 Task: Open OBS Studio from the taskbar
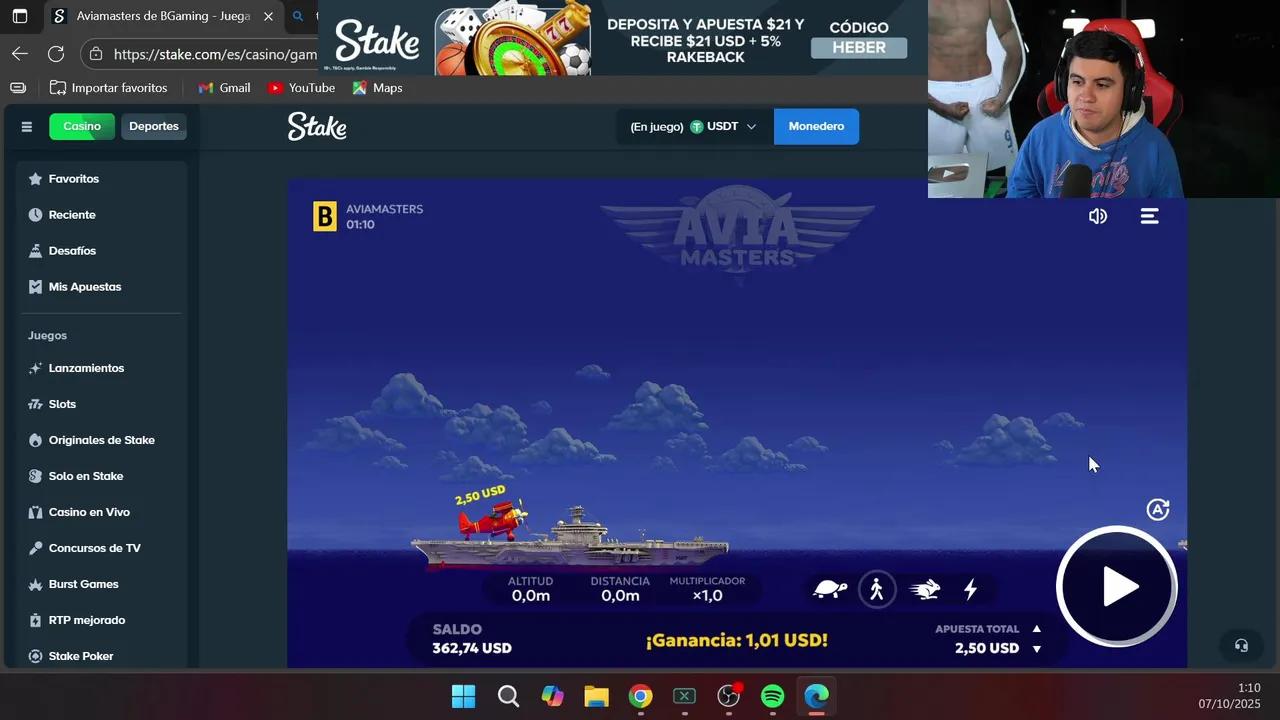728,696
